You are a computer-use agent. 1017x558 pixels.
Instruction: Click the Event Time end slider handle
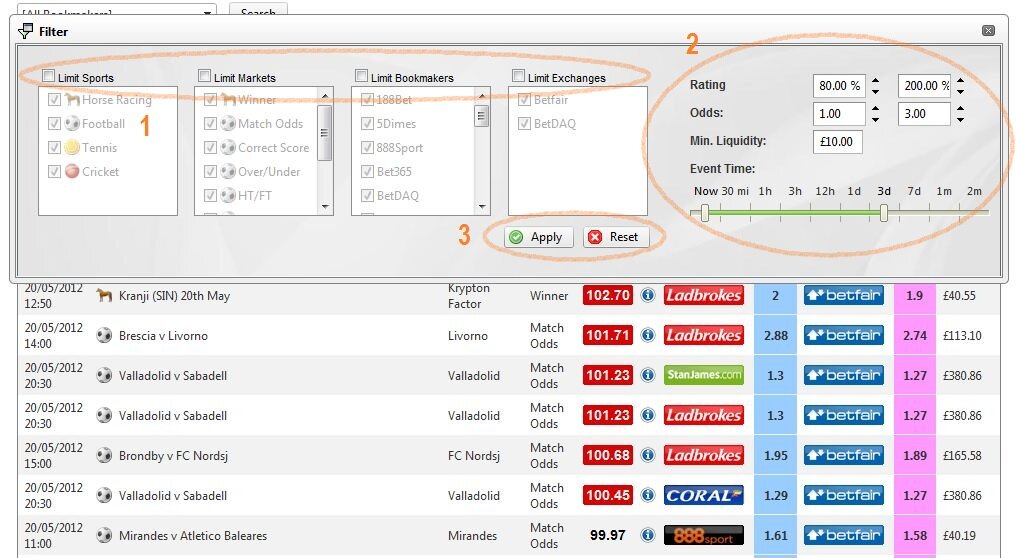coord(883,213)
